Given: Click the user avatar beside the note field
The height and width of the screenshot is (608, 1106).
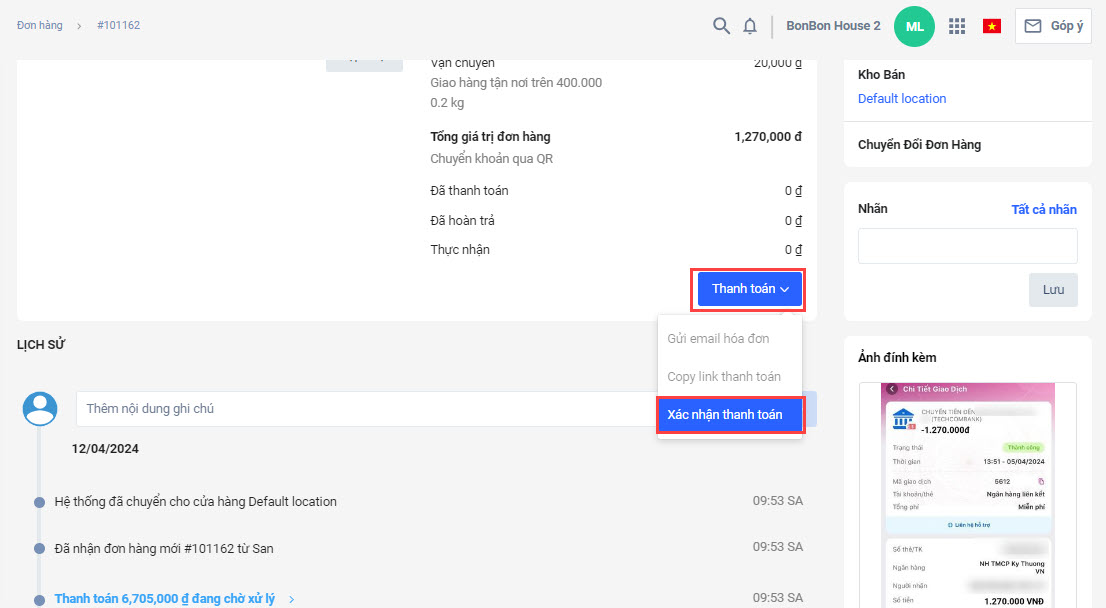Looking at the screenshot, I should (x=40, y=409).
